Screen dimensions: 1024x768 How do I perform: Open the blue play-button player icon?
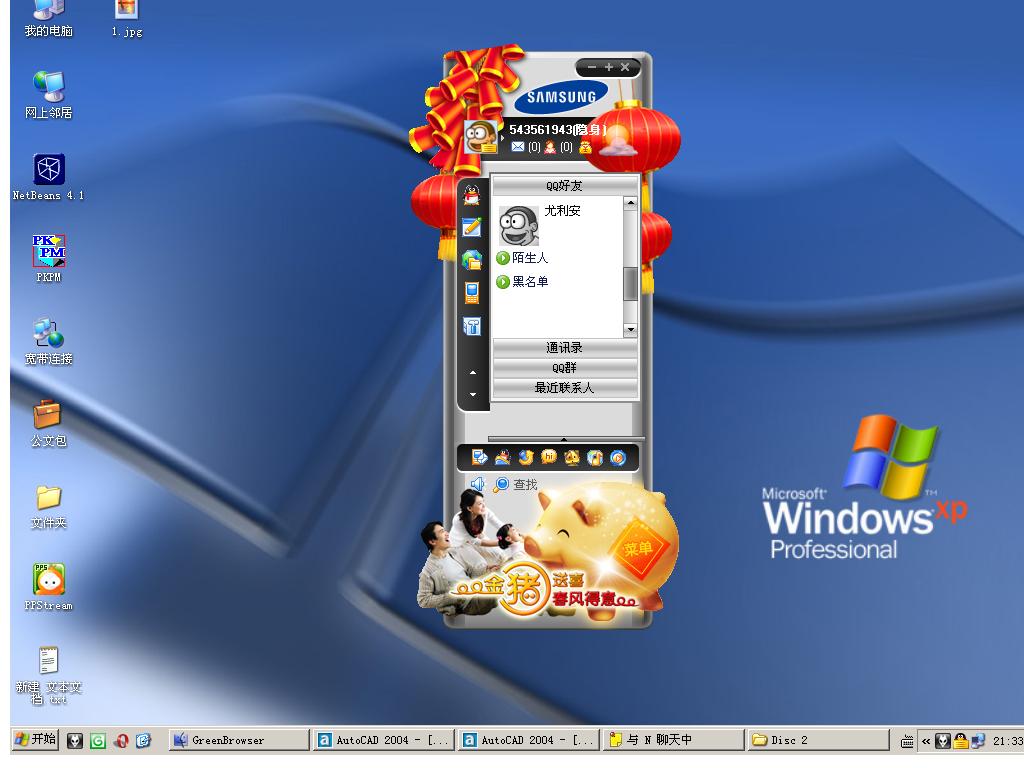tap(618, 457)
